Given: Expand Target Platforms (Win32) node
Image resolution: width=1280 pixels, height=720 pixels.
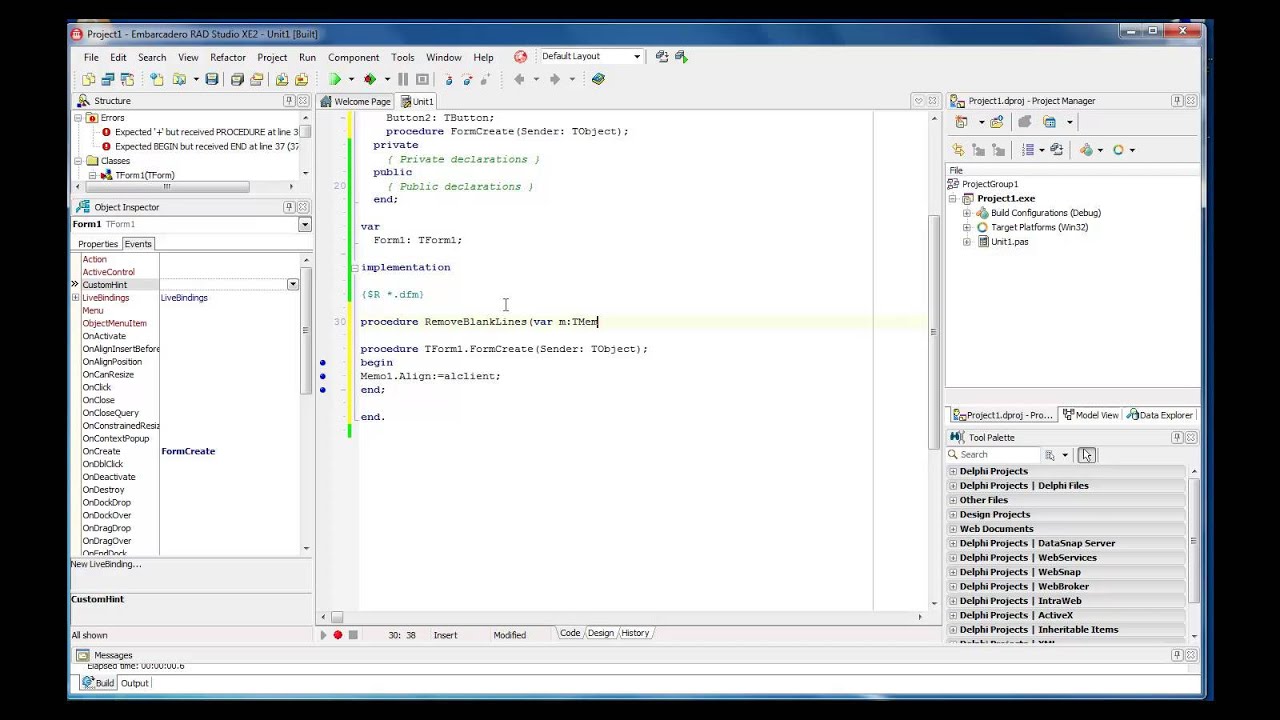Looking at the screenshot, I should click(967, 227).
